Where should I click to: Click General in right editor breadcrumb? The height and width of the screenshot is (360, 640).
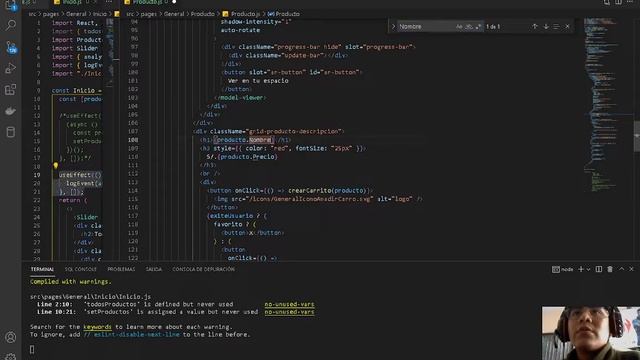(174, 14)
